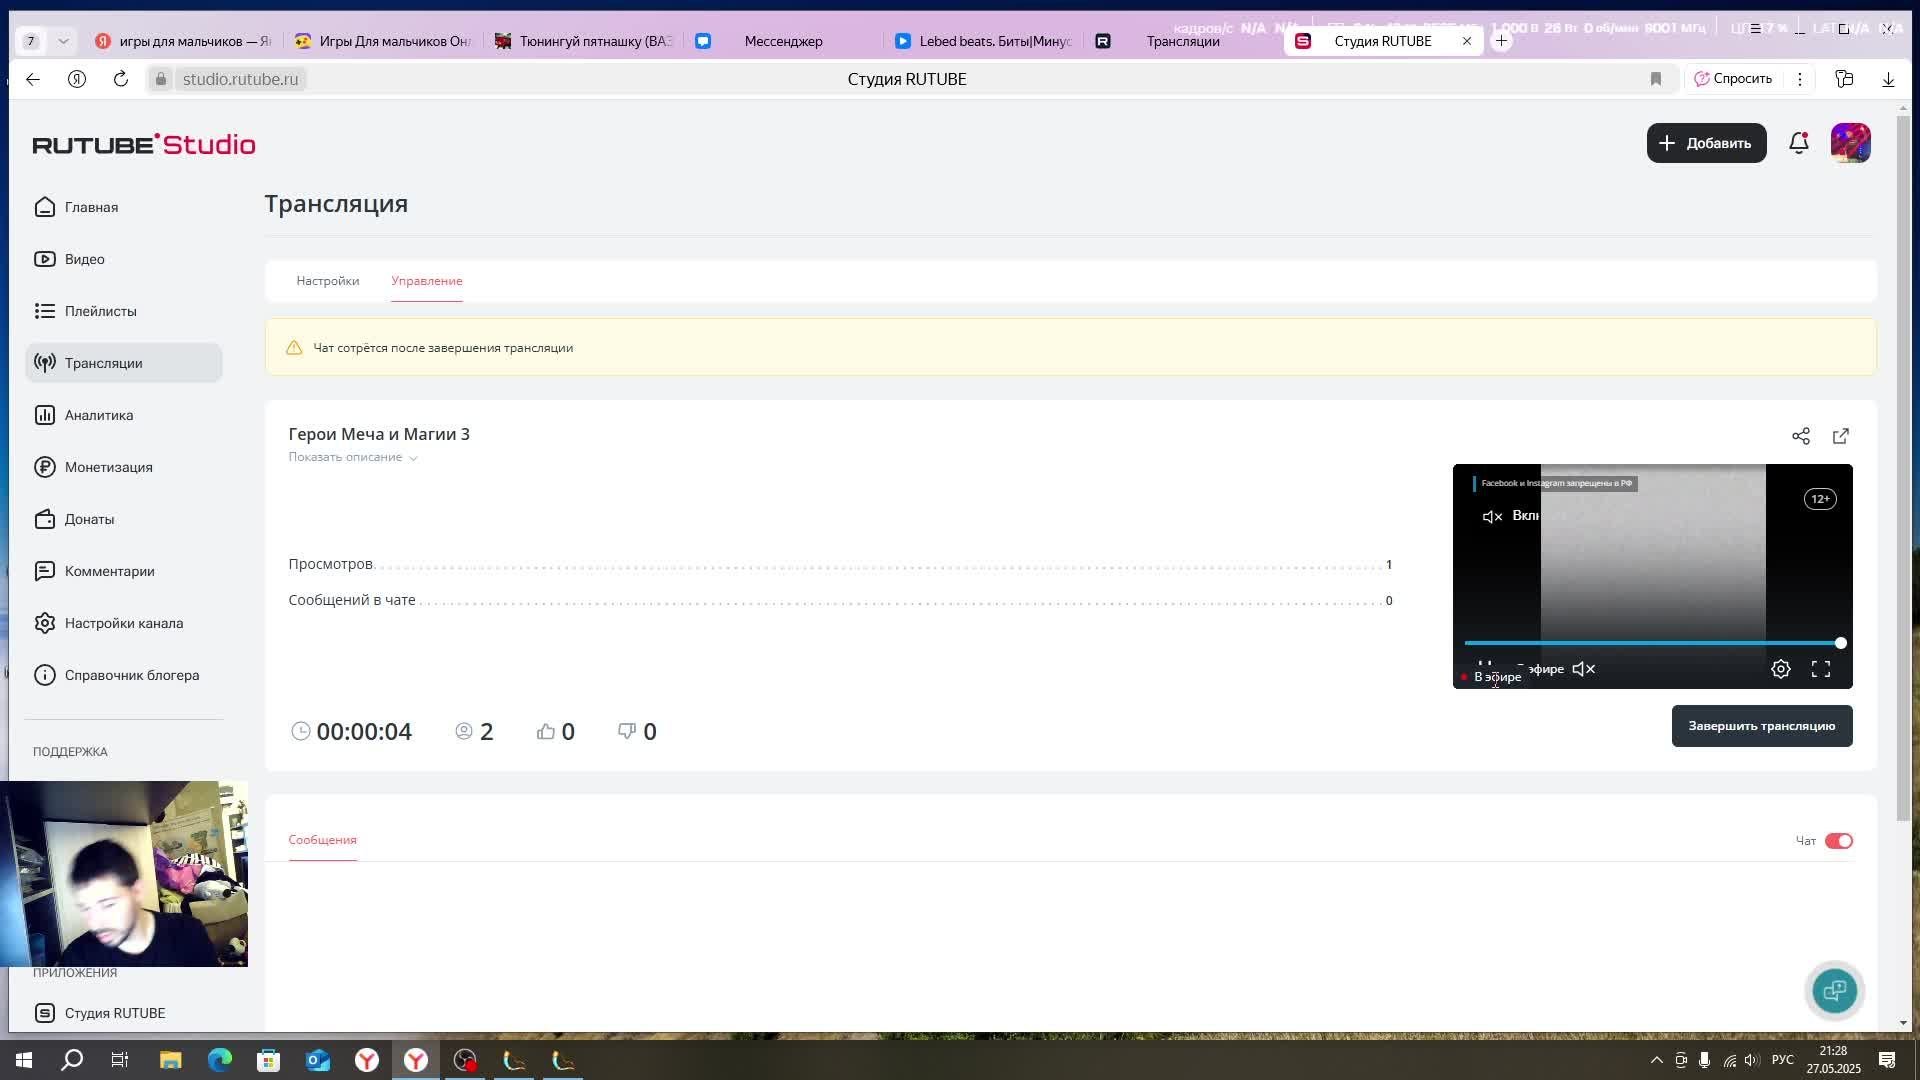This screenshot has width=1920, height=1080.
Task: Open the browser three-dot menu
Action: click(x=1799, y=79)
